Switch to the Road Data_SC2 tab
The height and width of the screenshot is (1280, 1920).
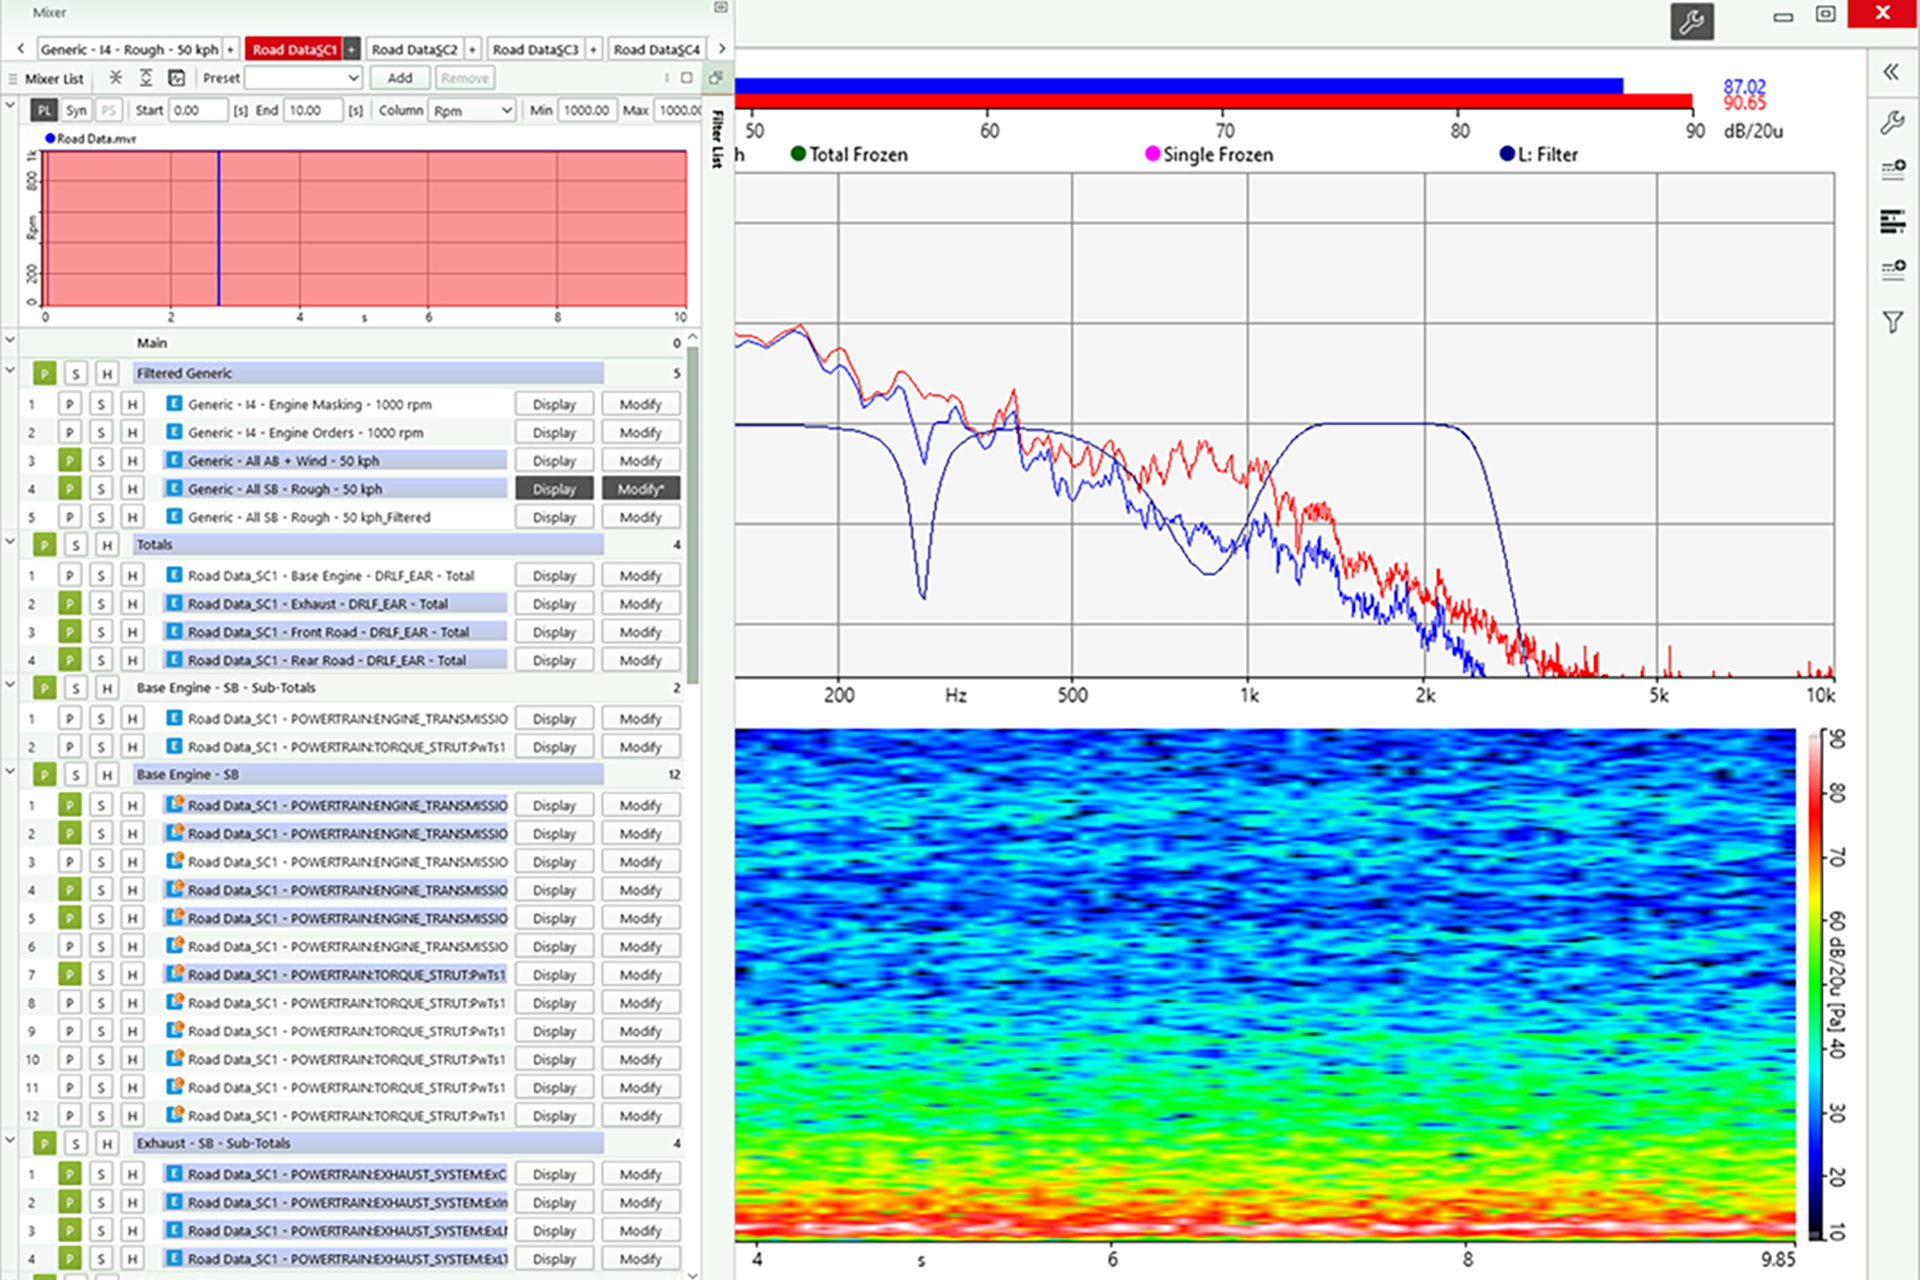pos(414,49)
